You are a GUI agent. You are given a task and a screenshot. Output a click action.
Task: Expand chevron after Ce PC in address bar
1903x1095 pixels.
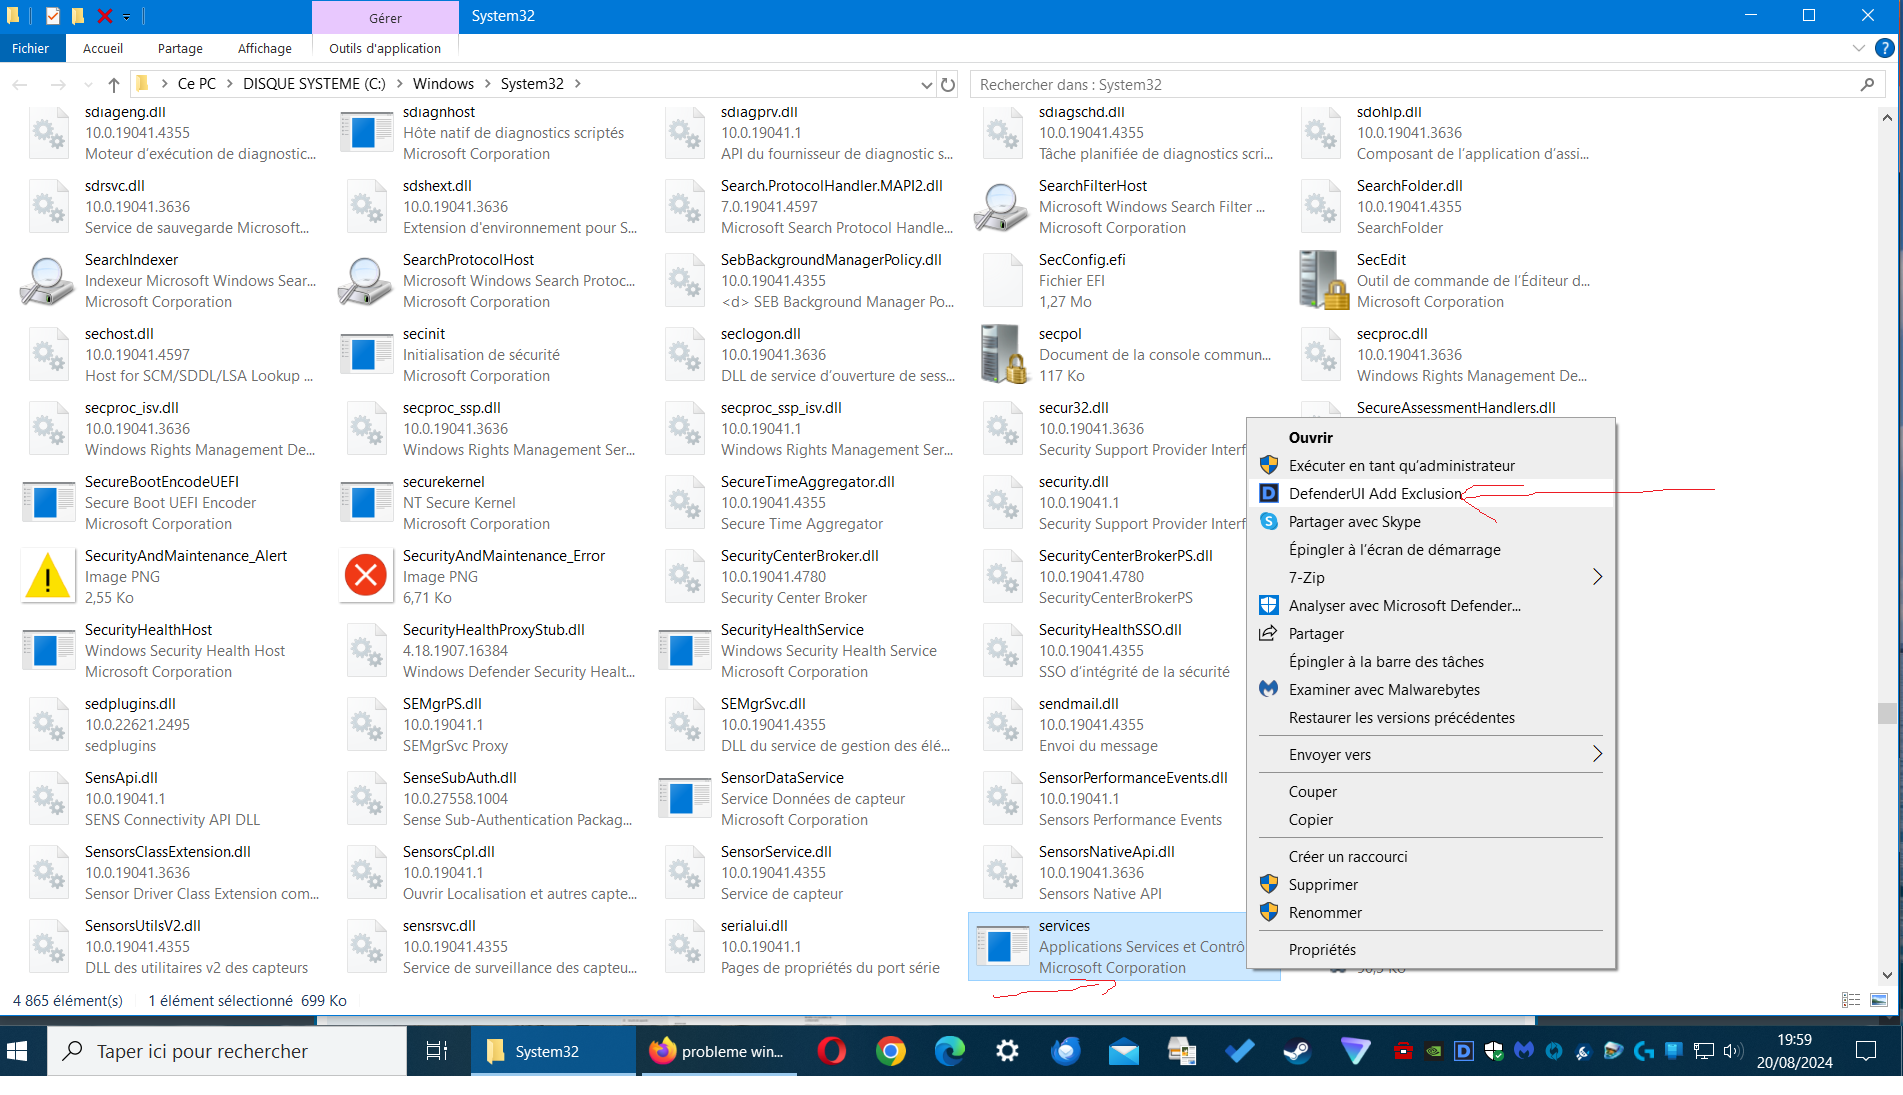pyautogui.click(x=229, y=84)
